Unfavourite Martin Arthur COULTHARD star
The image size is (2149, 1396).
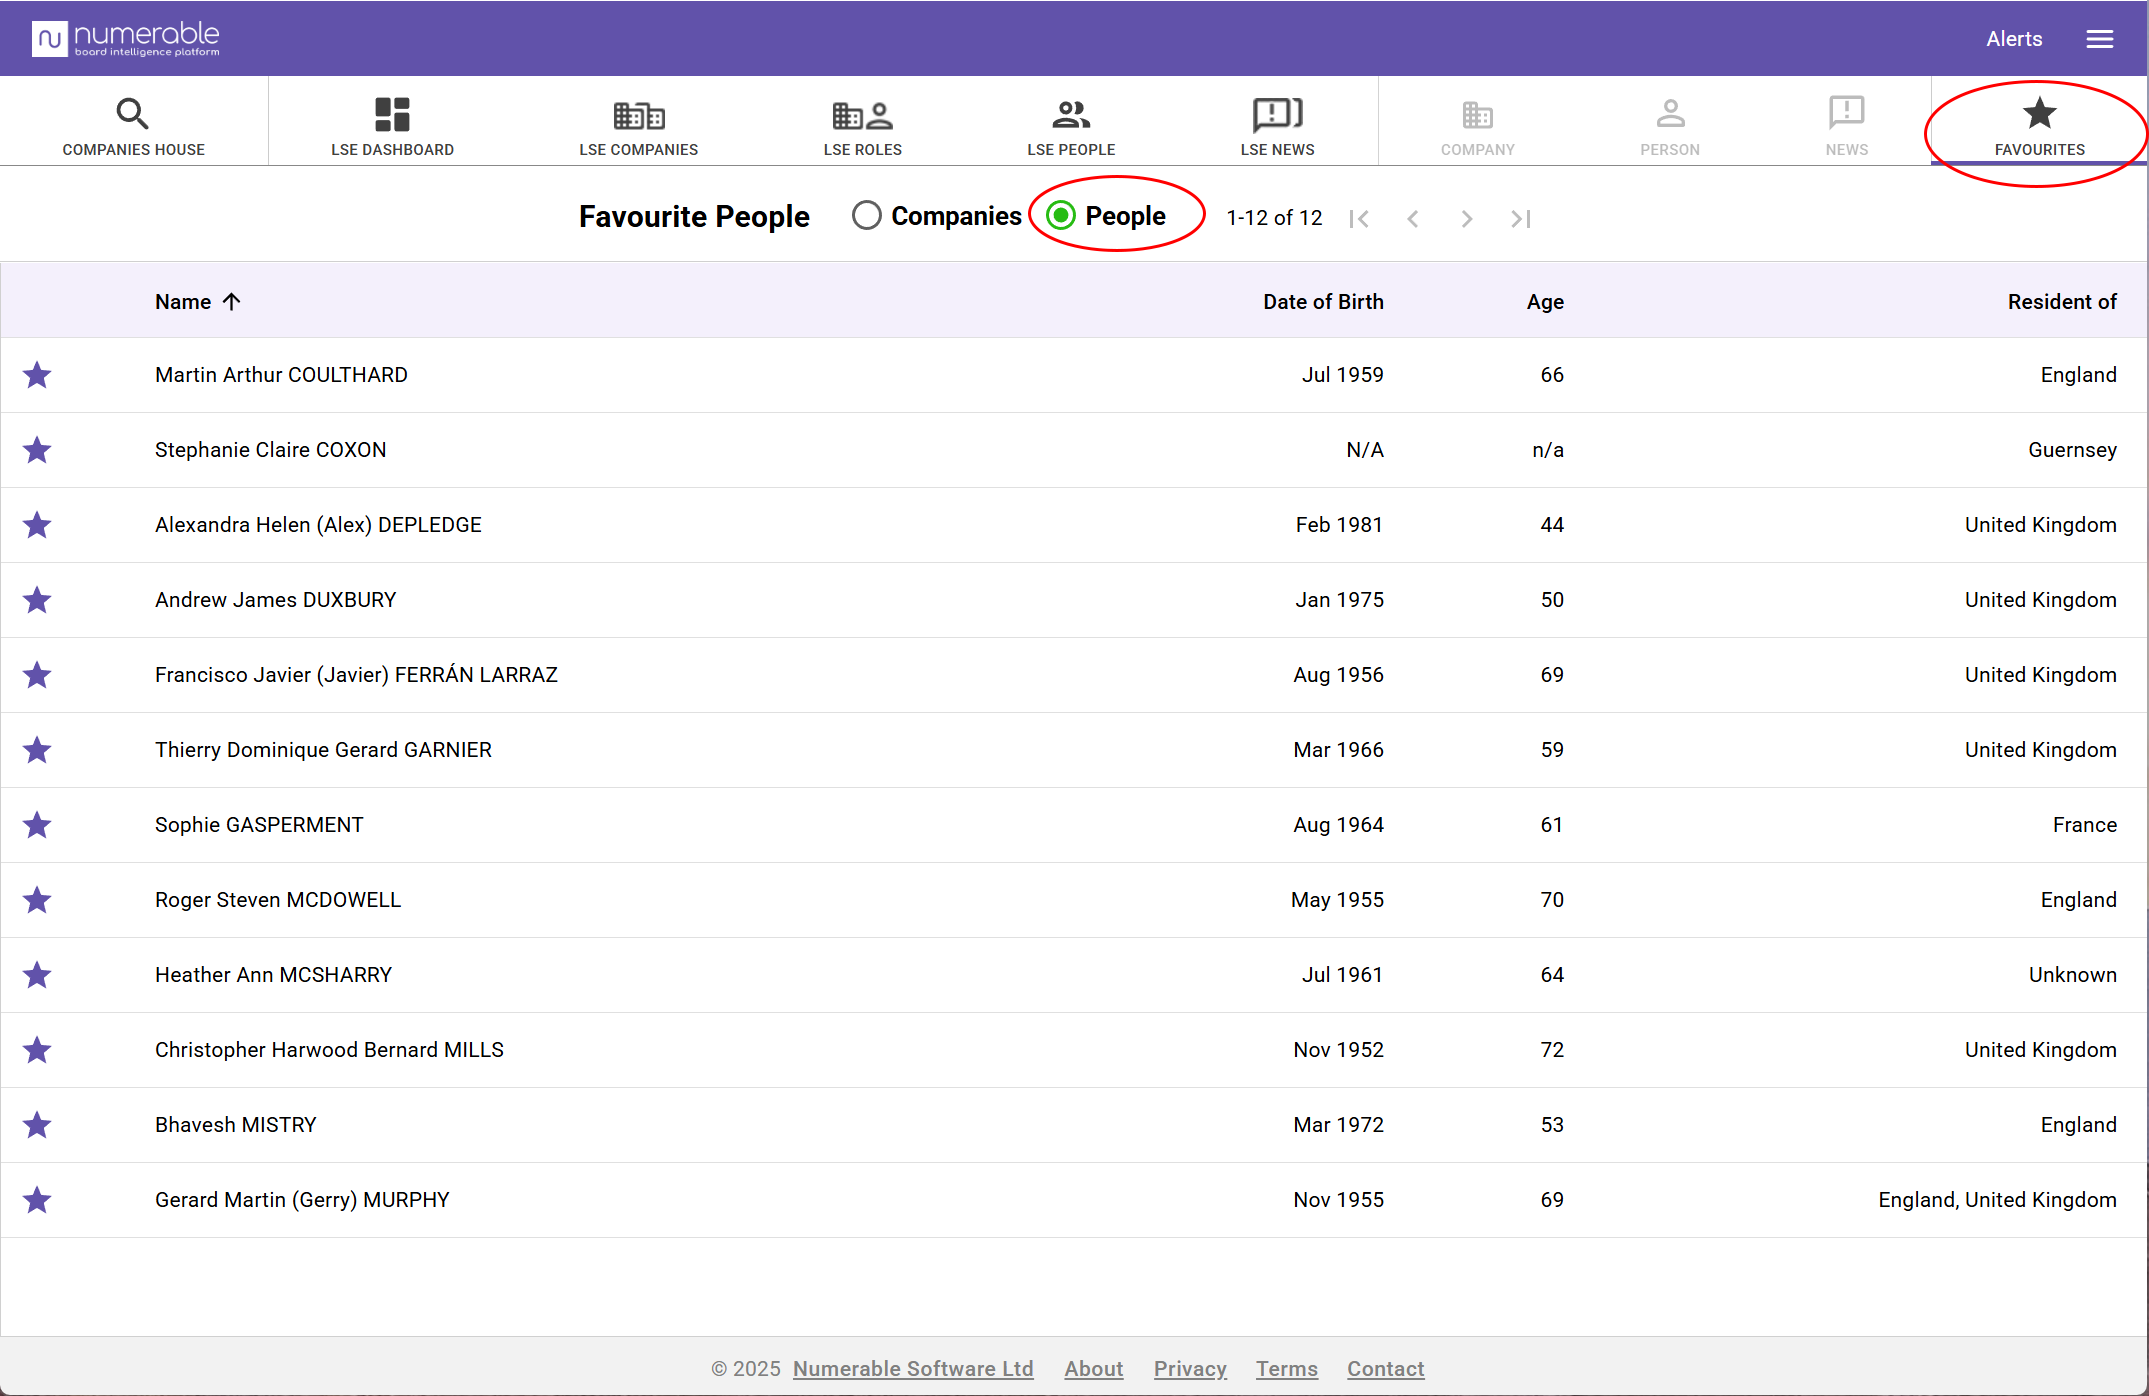coord(37,375)
